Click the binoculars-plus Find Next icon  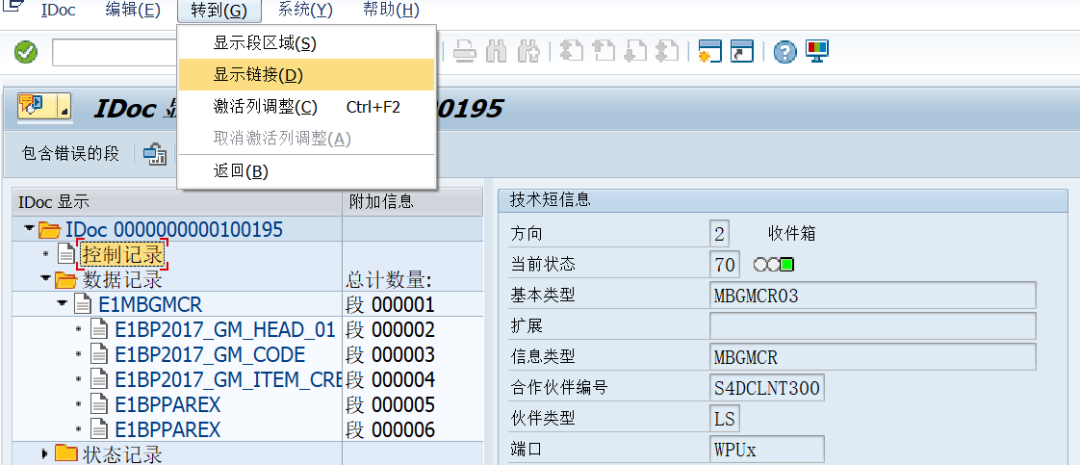tap(528, 52)
